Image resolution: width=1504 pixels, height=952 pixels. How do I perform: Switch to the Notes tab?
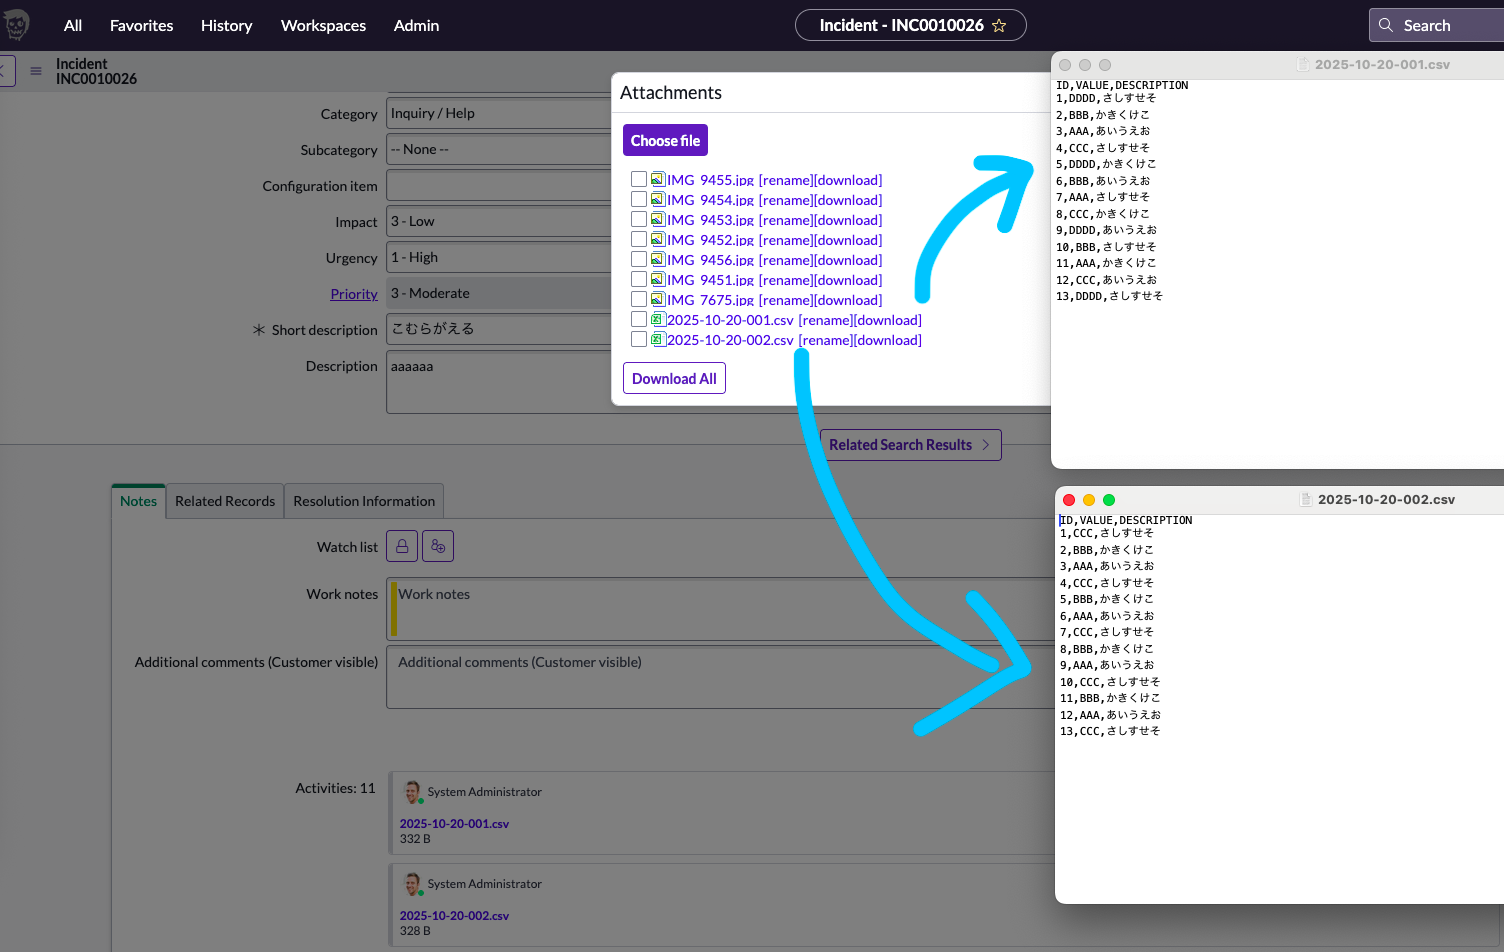pos(138,501)
